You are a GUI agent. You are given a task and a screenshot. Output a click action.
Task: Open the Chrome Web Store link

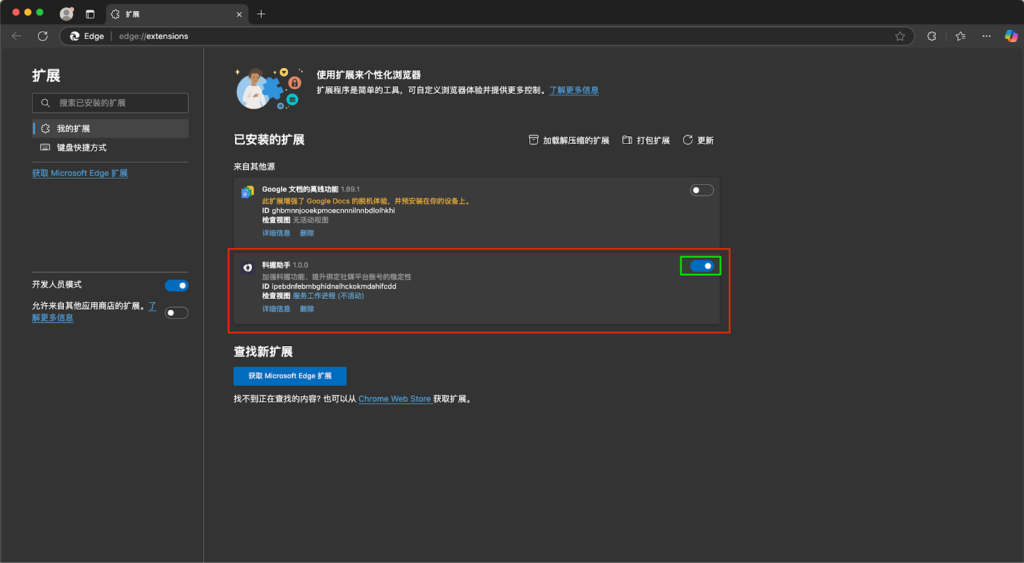[394, 399]
